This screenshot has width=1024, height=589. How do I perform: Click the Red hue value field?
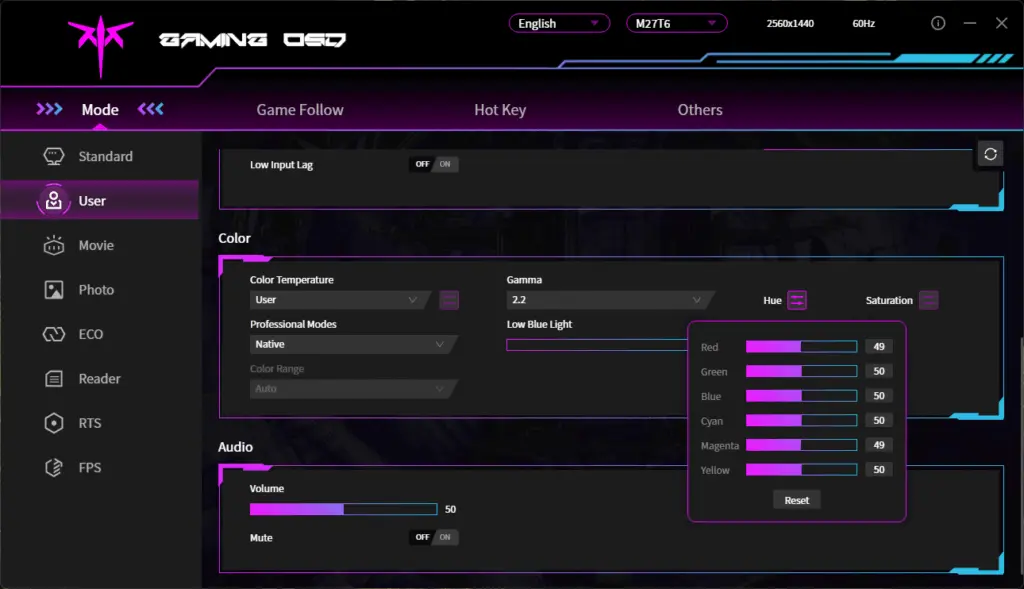coord(879,347)
